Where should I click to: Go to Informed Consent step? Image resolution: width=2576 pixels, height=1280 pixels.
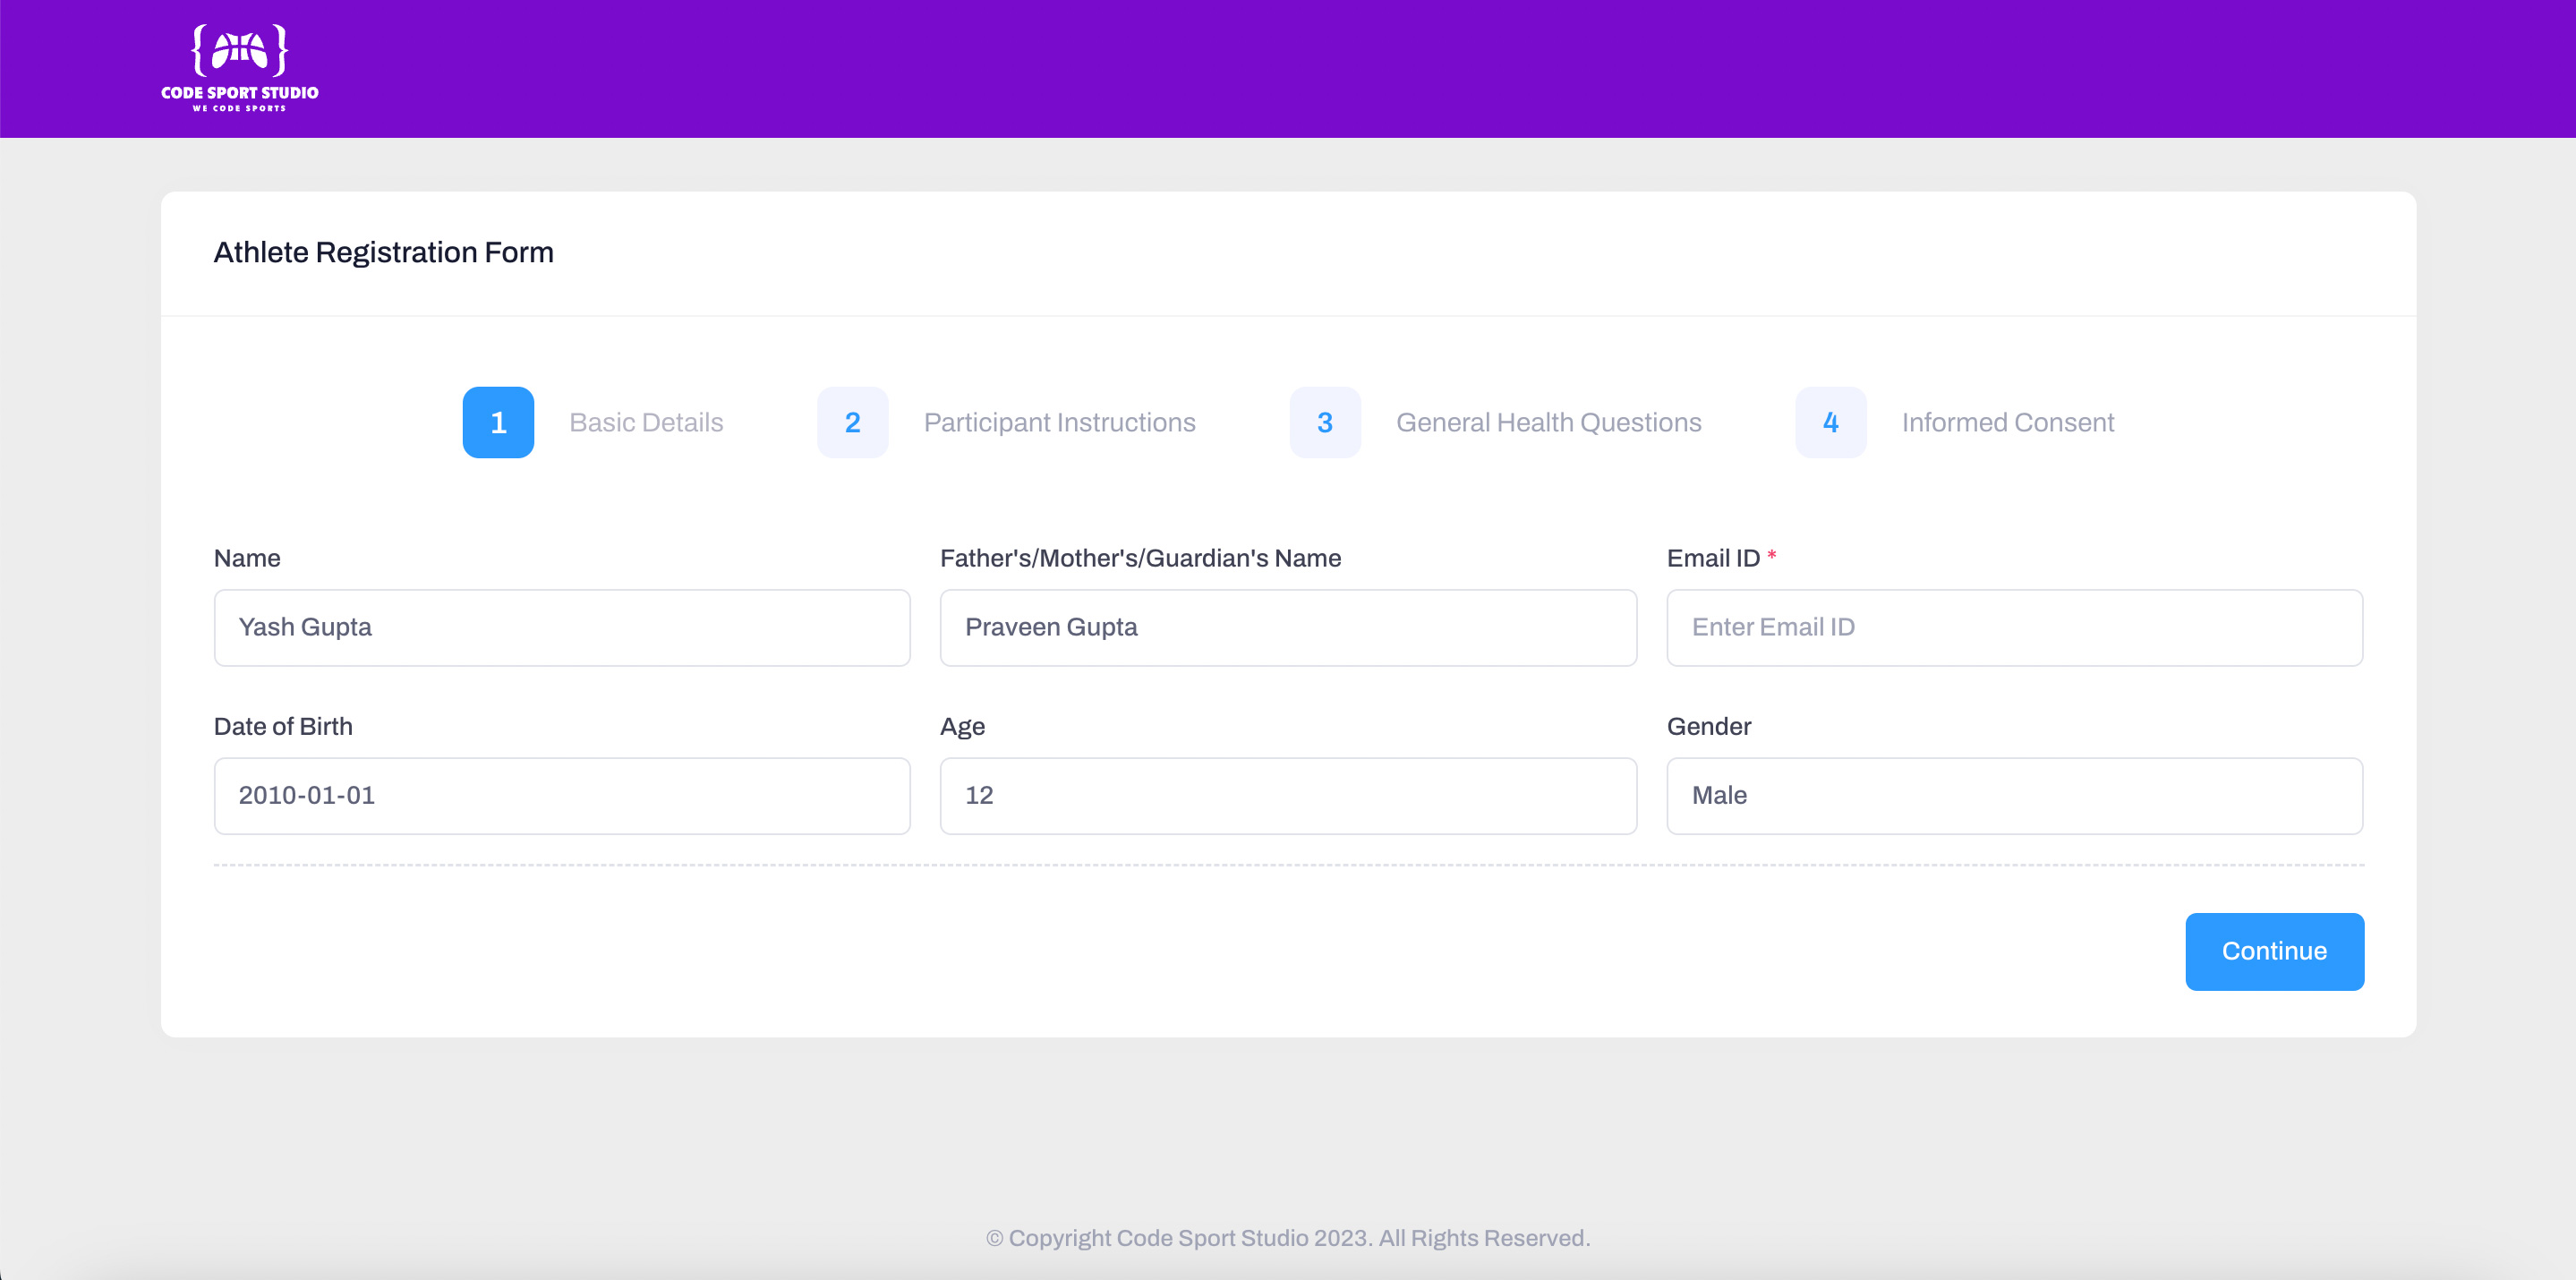click(2007, 422)
